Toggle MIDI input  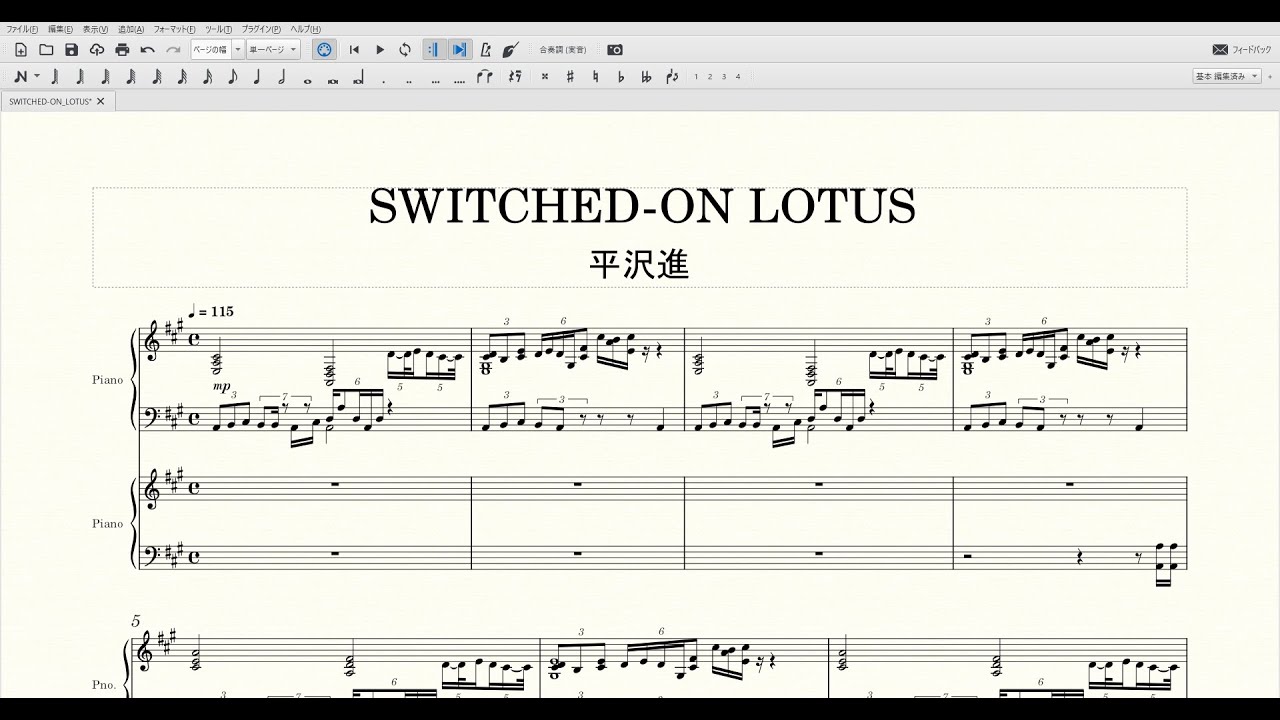point(323,49)
